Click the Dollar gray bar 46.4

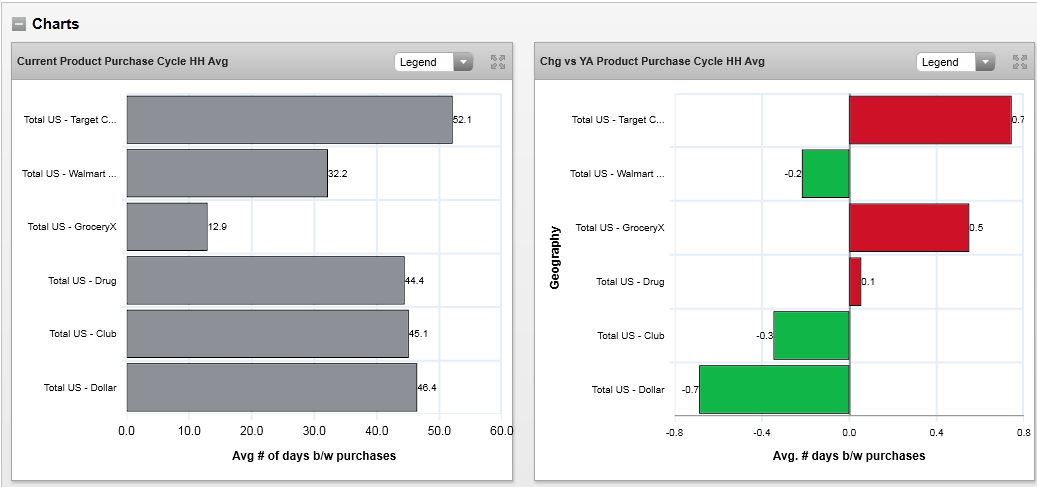click(271, 387)
